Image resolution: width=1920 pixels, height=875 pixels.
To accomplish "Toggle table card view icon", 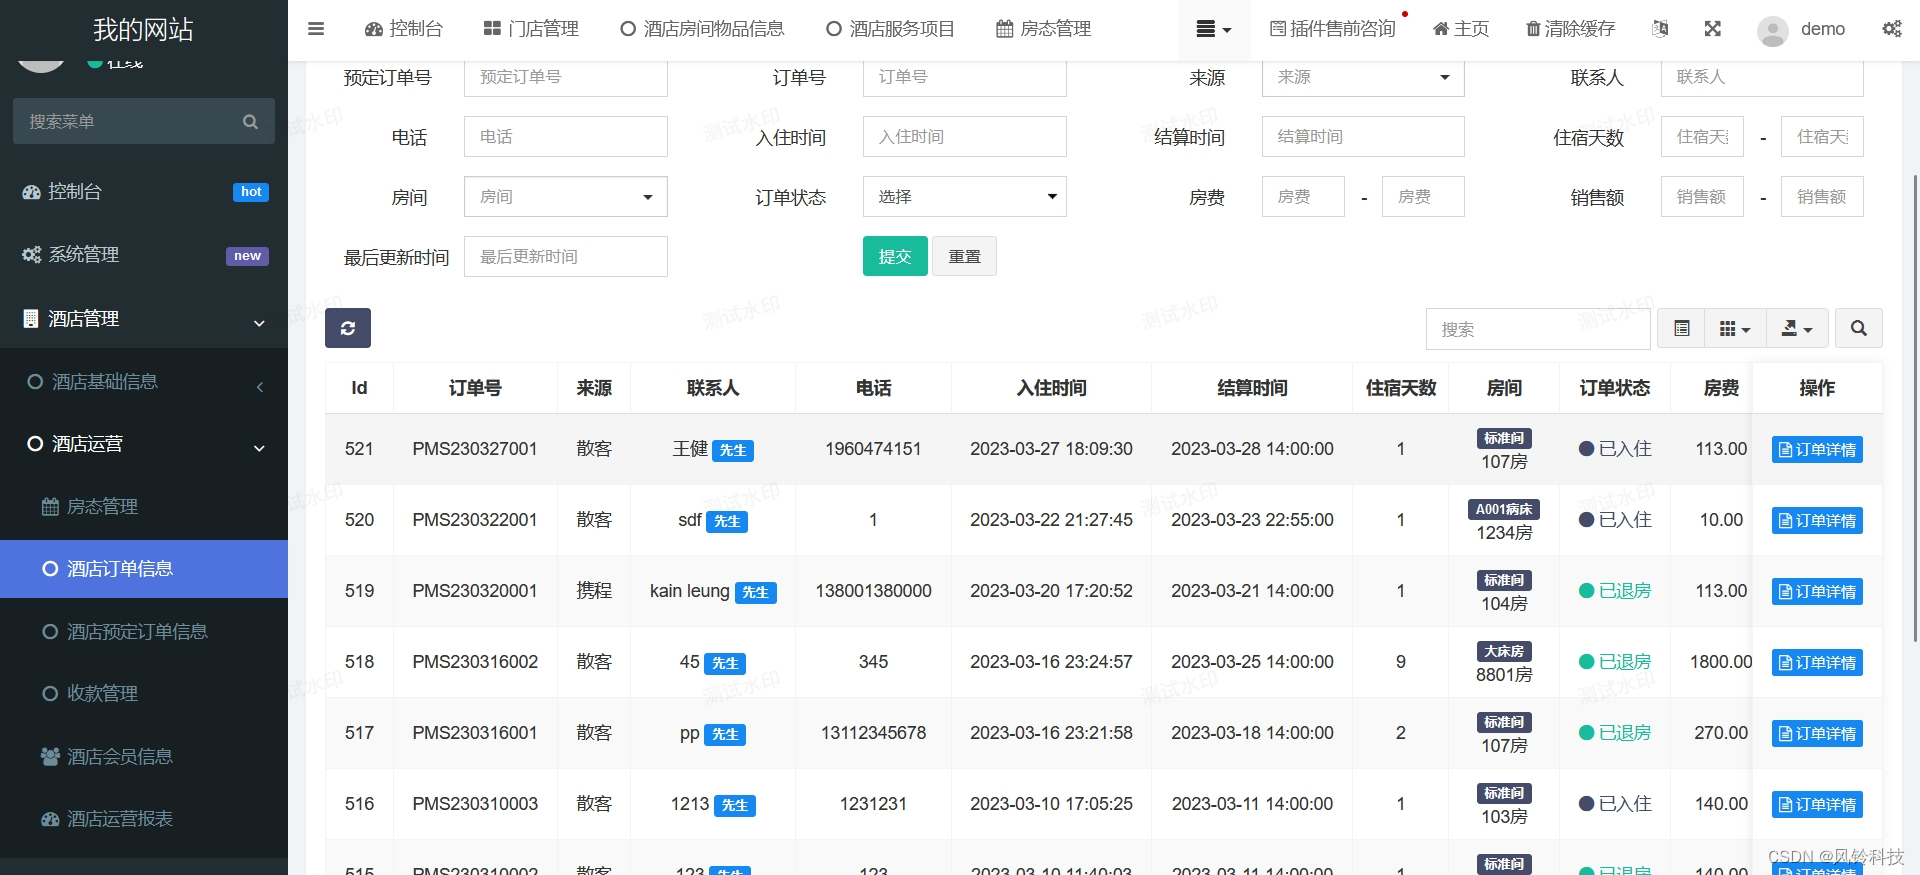I will tap(1681, 328).
